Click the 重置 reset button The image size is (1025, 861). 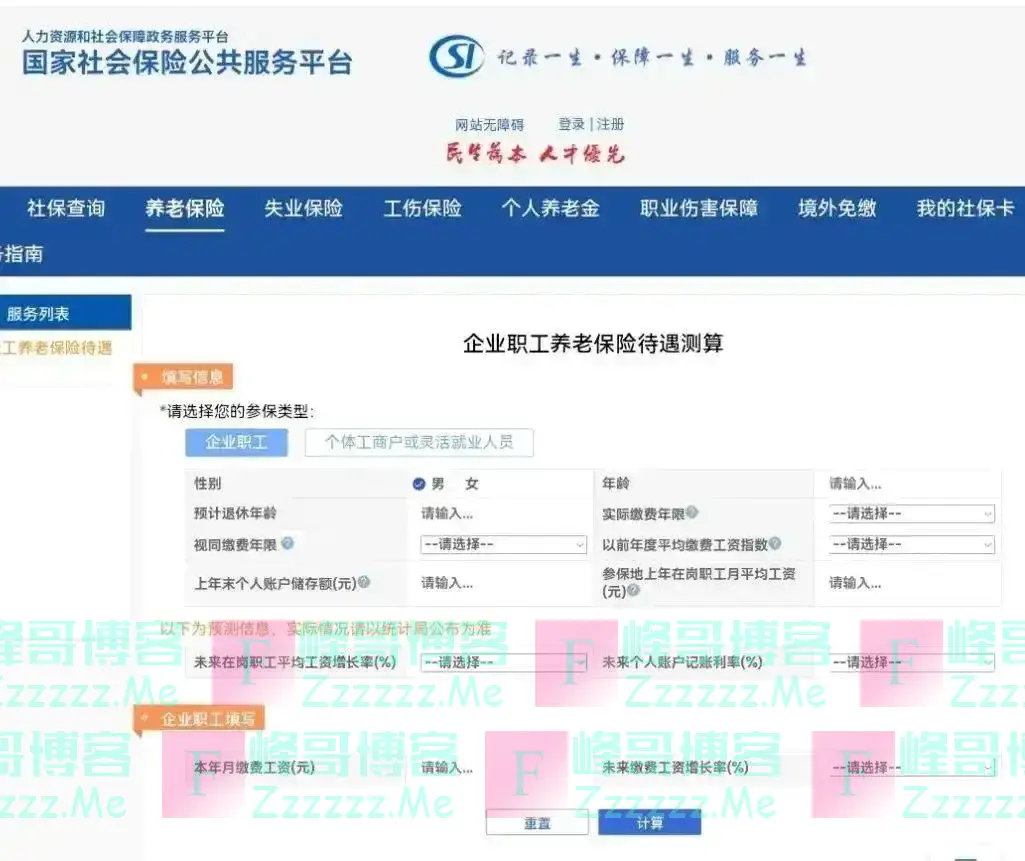click(537, 823)
